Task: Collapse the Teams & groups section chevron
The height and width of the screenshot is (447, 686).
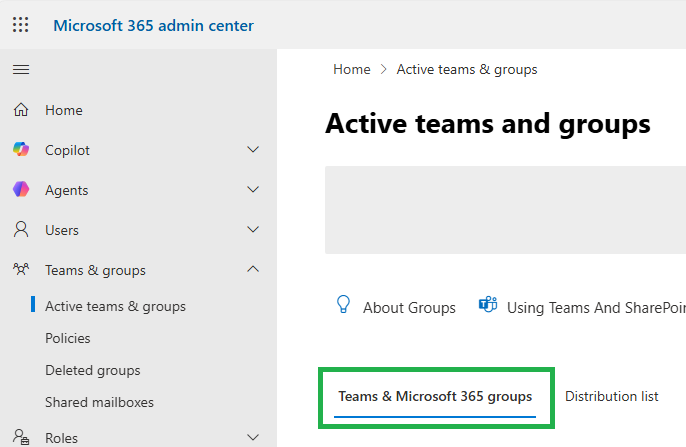Action: [x=253, y=270]
